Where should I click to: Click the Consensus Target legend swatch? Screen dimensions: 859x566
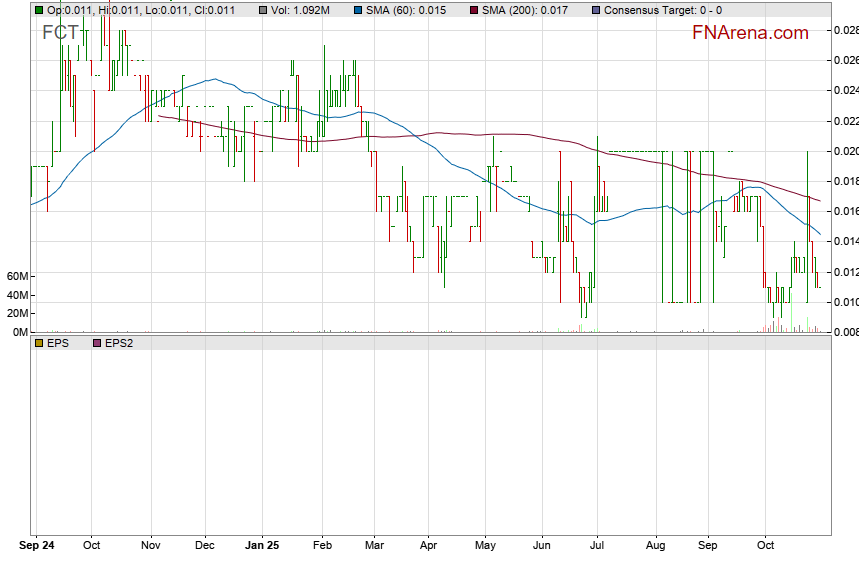click(597, 10)
